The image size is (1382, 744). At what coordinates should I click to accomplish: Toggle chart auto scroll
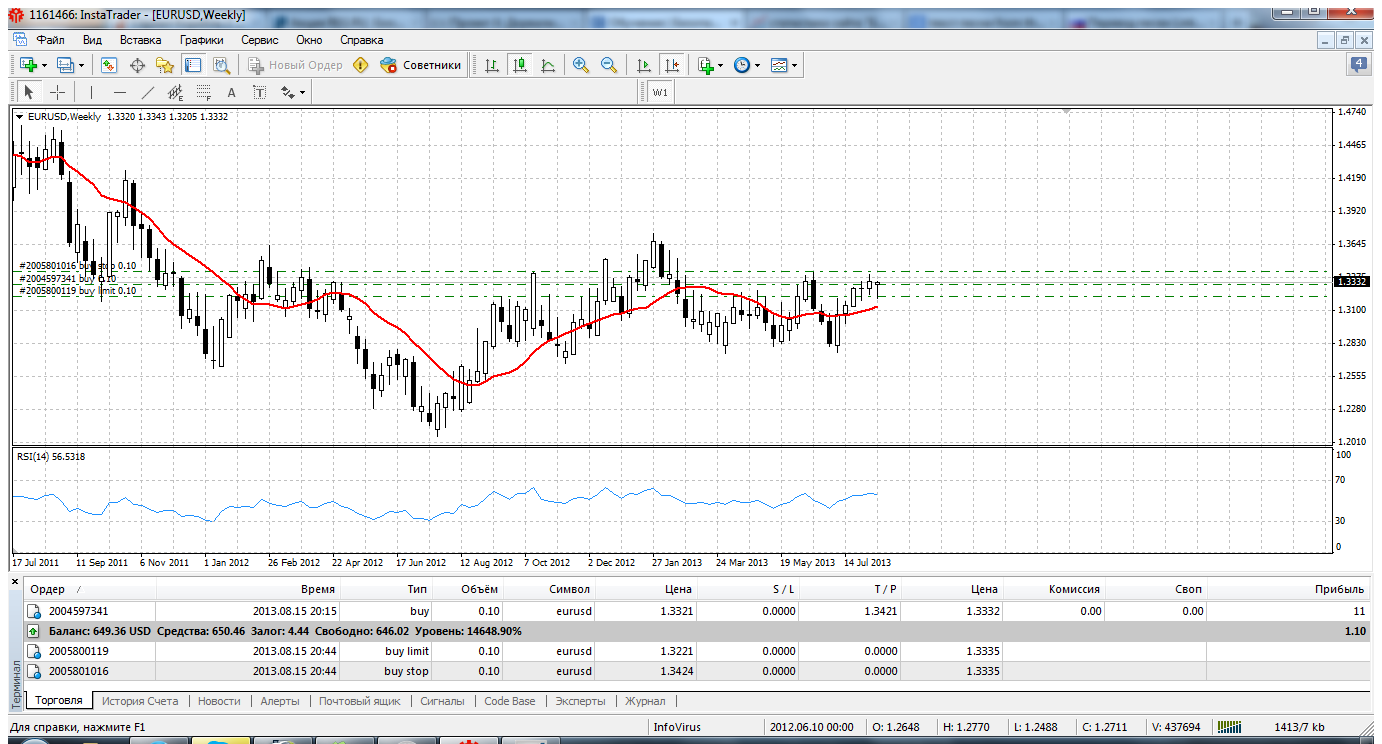[x=643, y=65]
